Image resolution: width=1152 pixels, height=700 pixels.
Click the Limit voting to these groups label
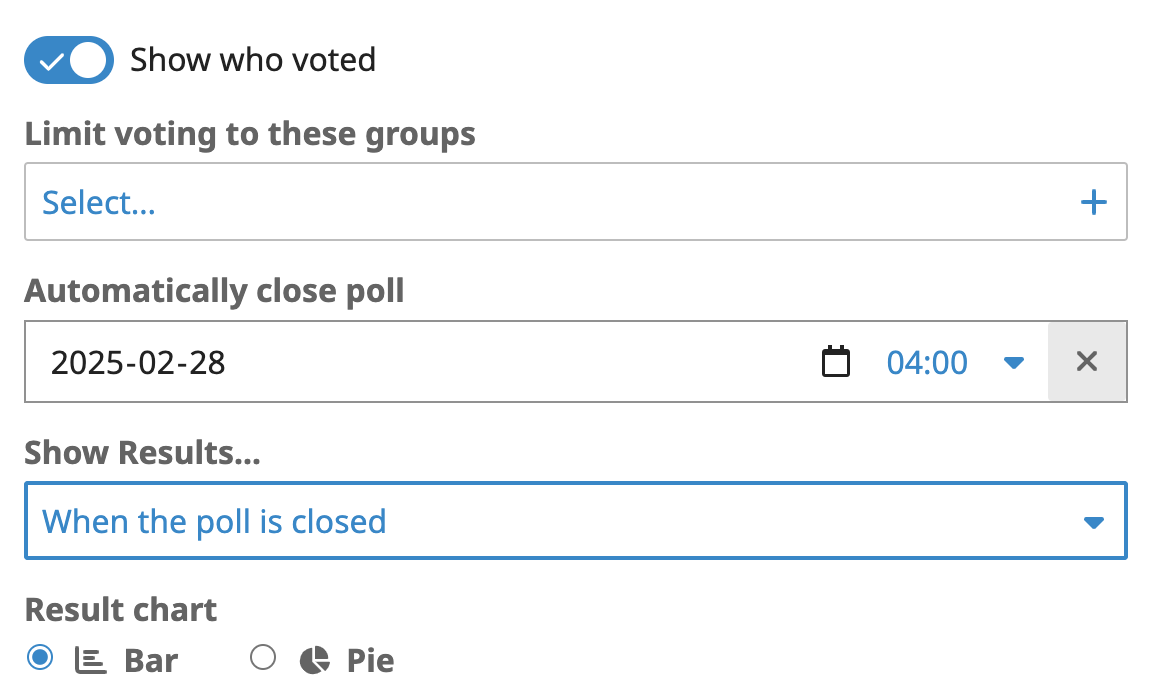250,133
